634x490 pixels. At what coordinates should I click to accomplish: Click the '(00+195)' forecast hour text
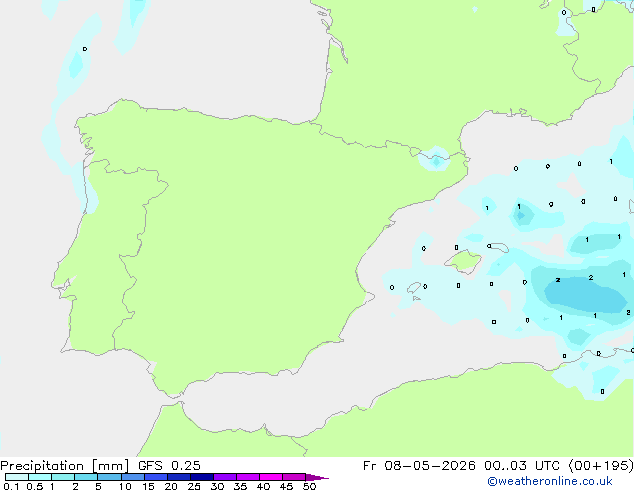(601, 466)
